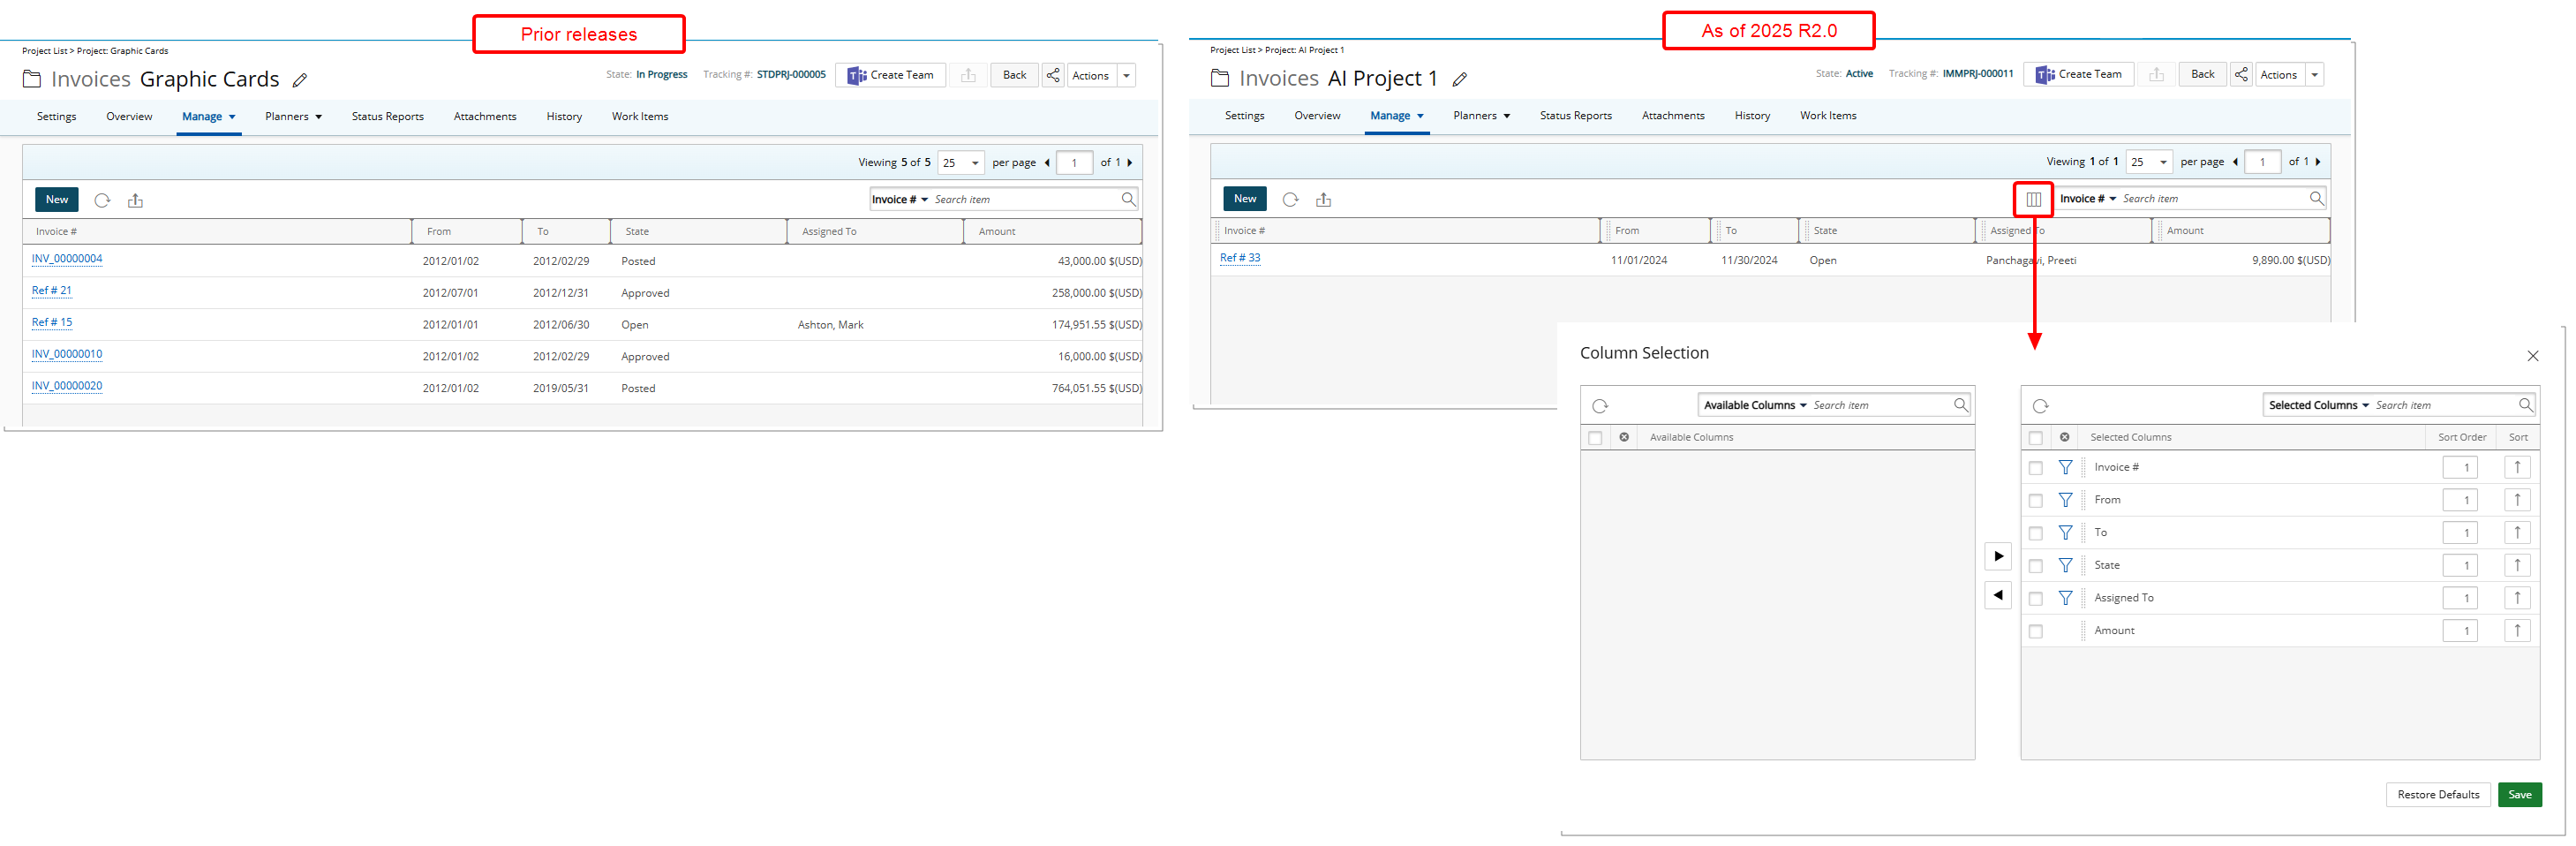This screenshot has height=846, width=2576.
Task: Click the filter icon for Invoice # column
Action: pyautogui.click(x=2065, y=467)
